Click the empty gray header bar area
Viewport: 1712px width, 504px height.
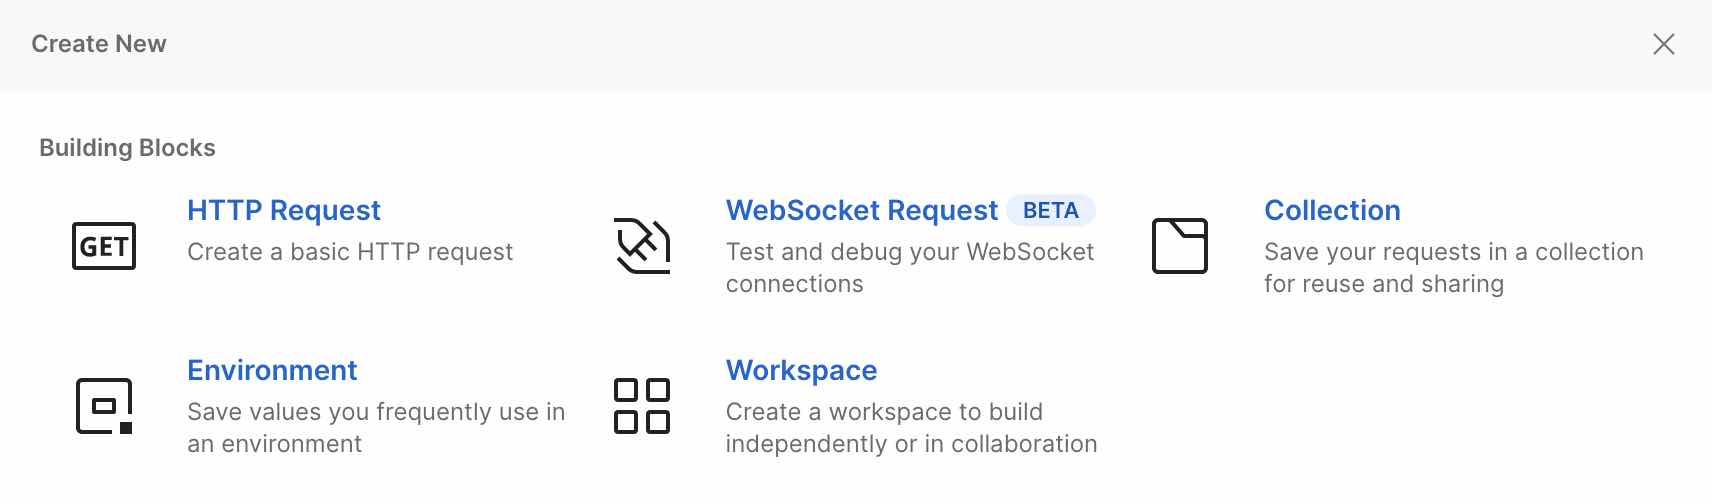click(x=900, y=44)
